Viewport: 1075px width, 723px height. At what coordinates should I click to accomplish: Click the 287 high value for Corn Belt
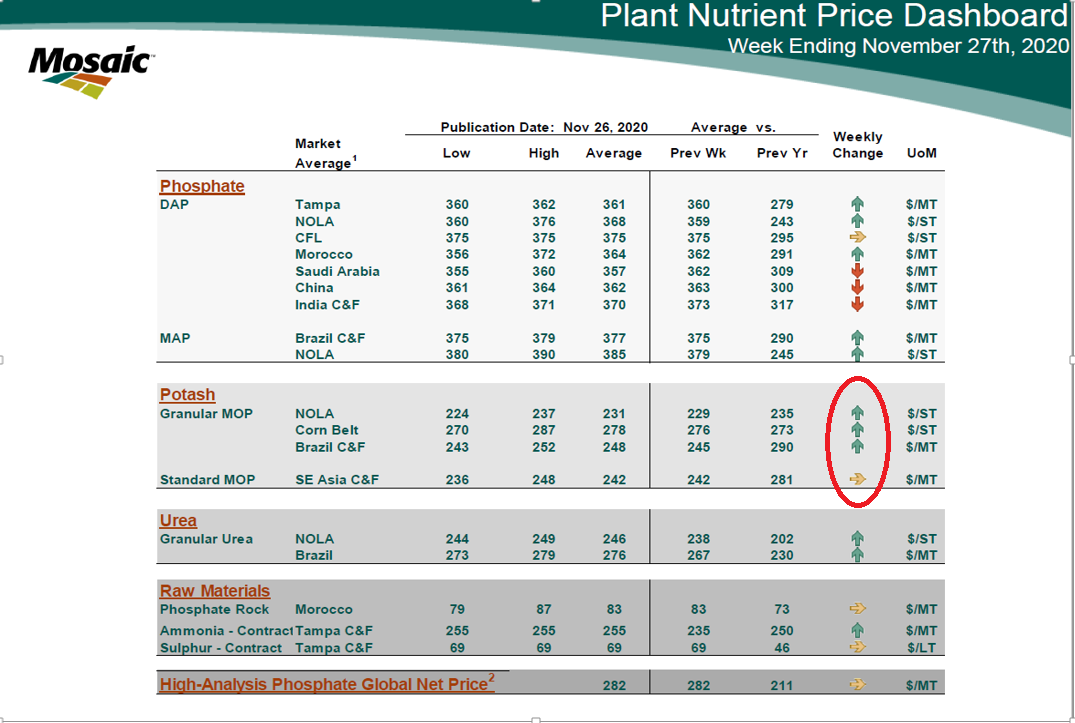click(x=544, y=430)
